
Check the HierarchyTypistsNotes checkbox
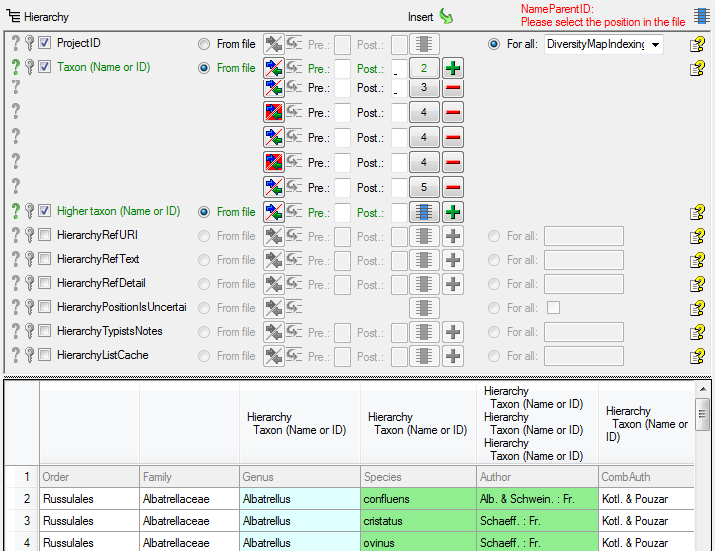point(45,332)
